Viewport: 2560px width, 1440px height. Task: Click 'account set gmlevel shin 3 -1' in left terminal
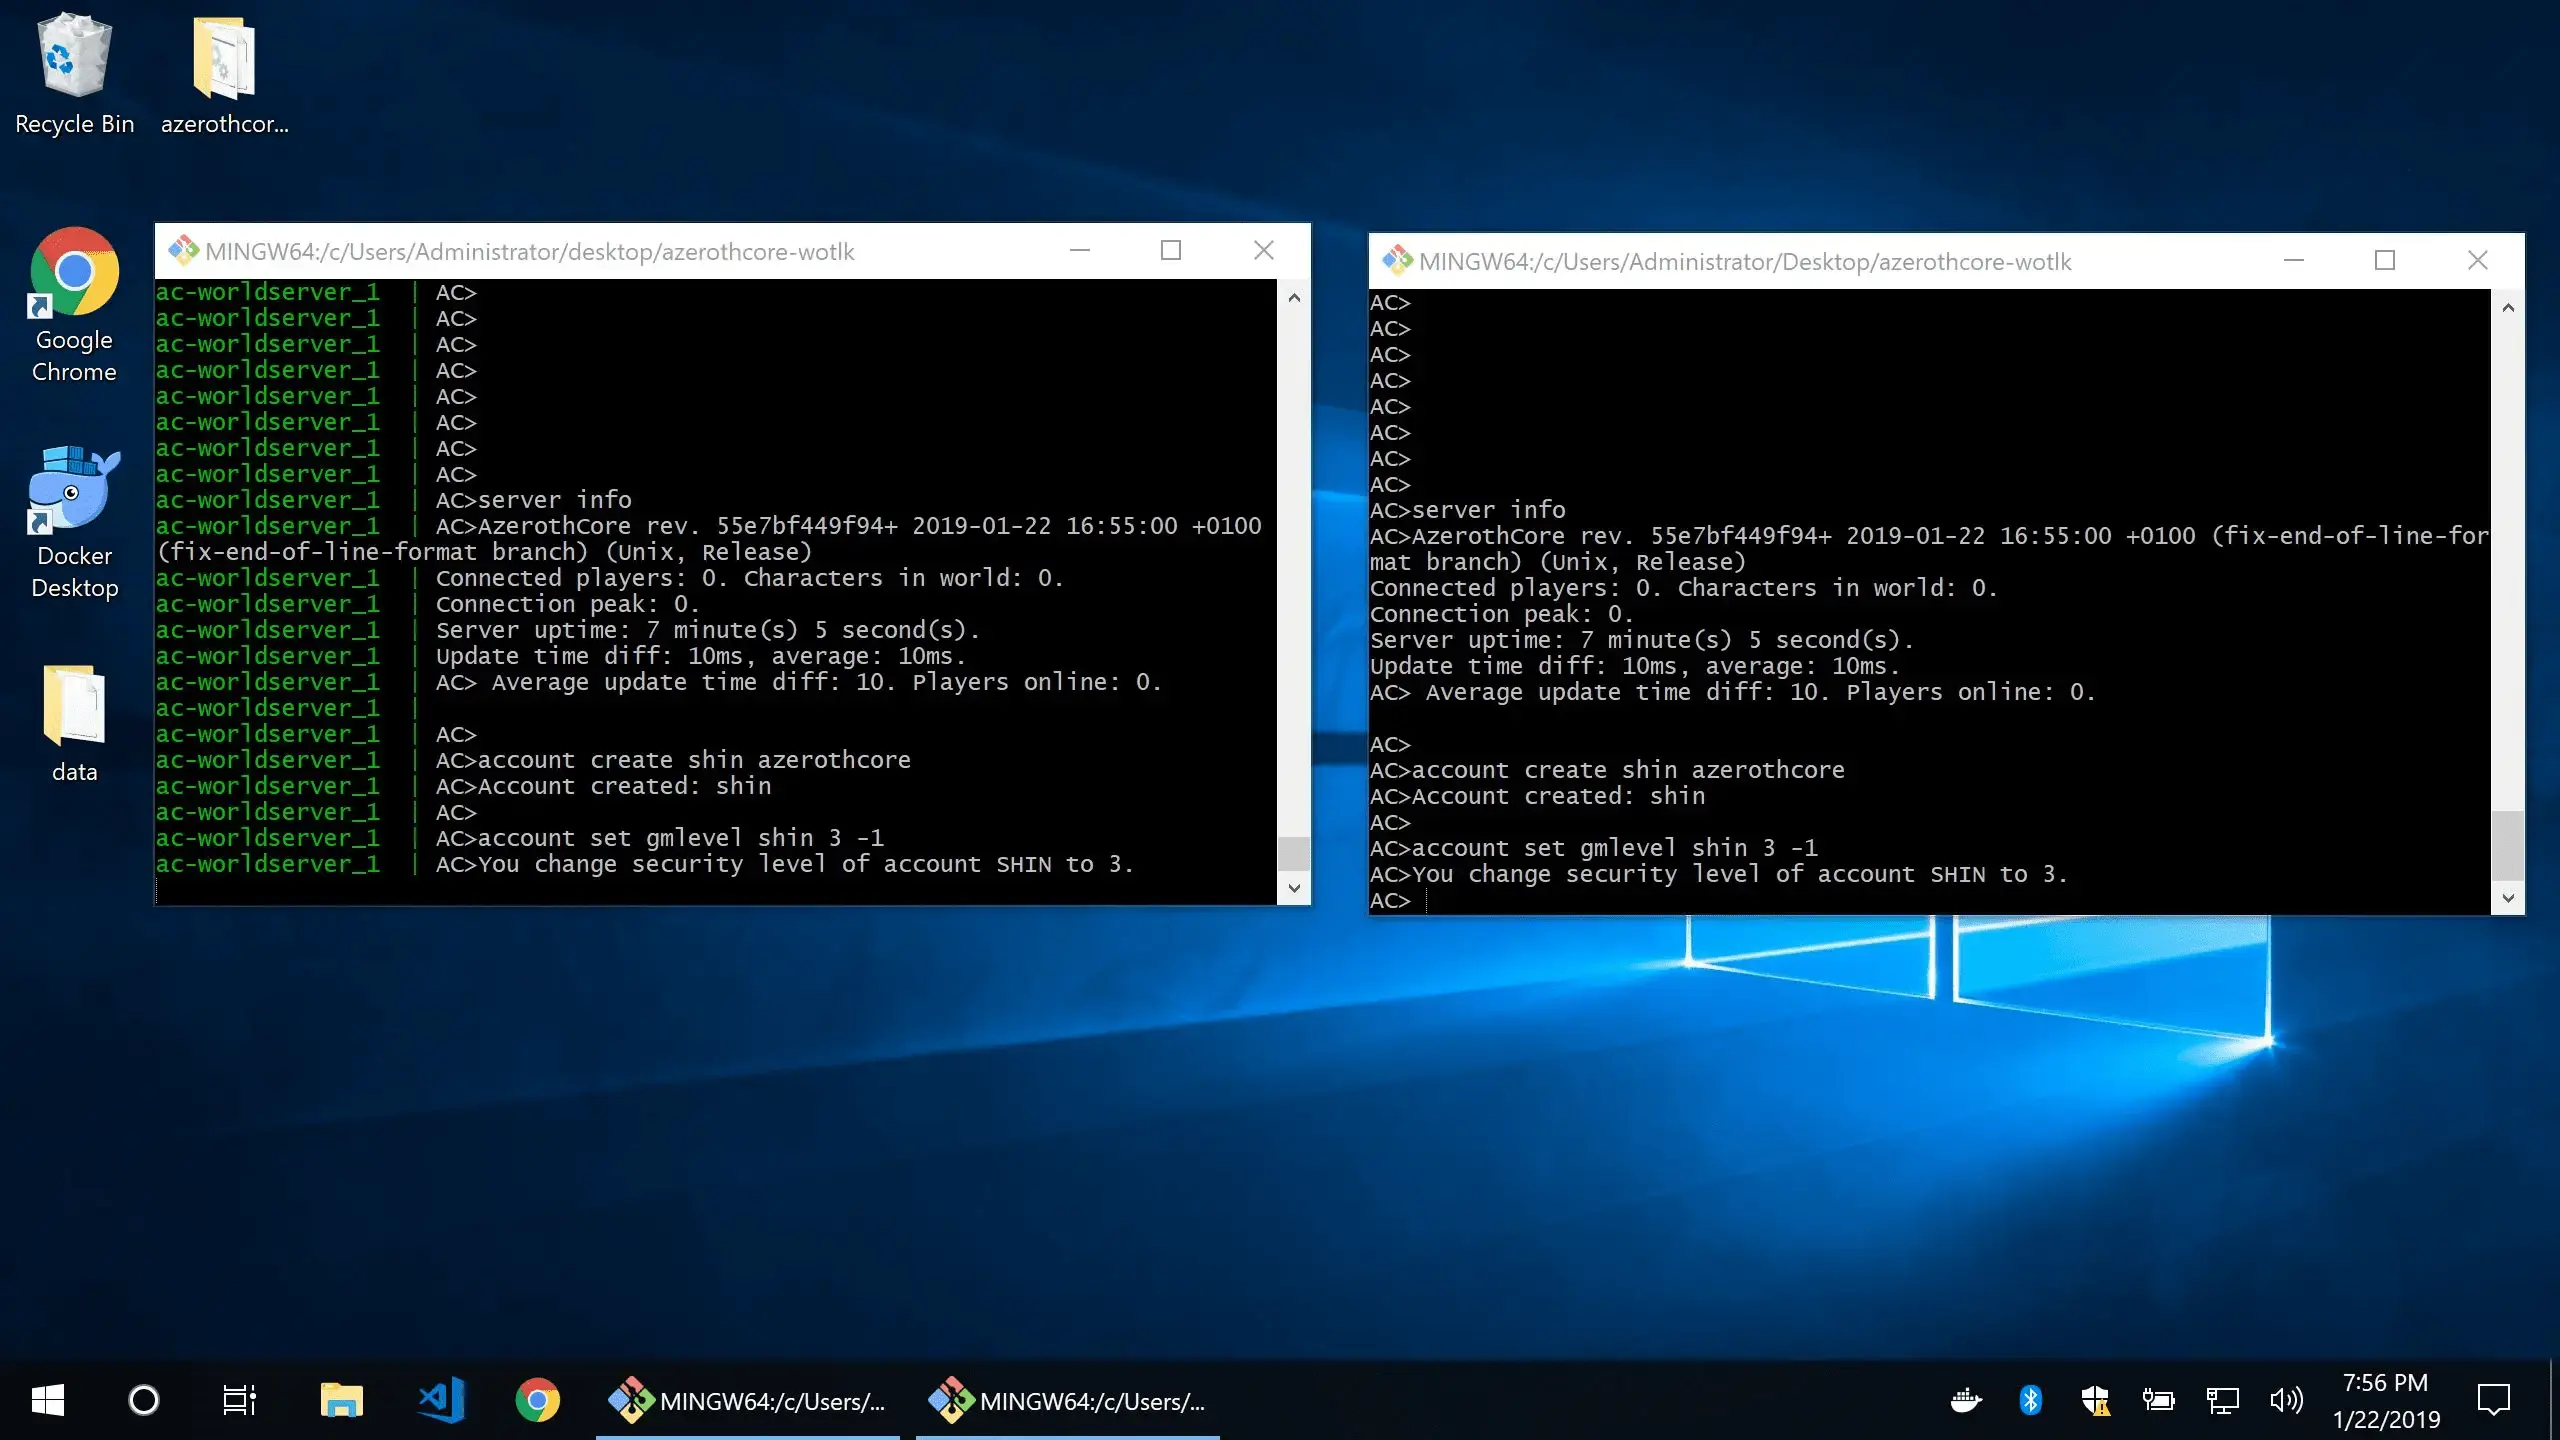coord(681,838)
